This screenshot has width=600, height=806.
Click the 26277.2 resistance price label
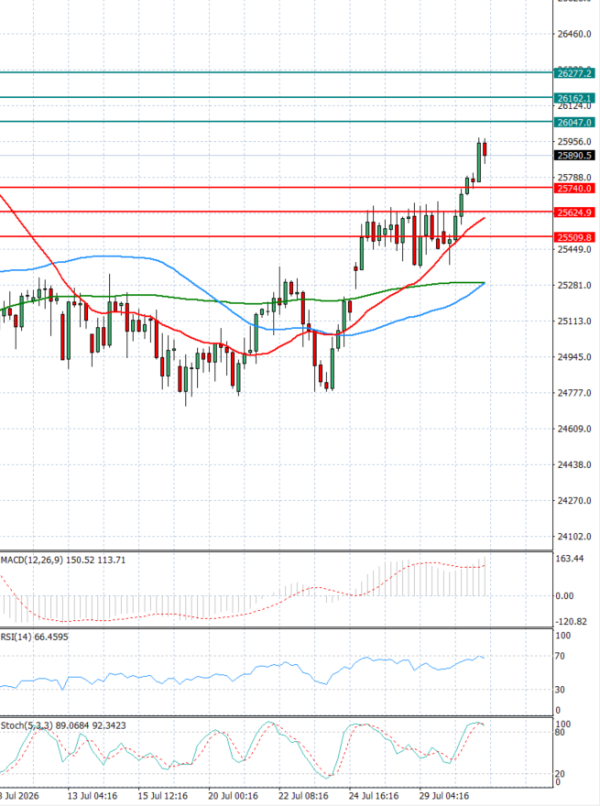(x=574, y=74)
